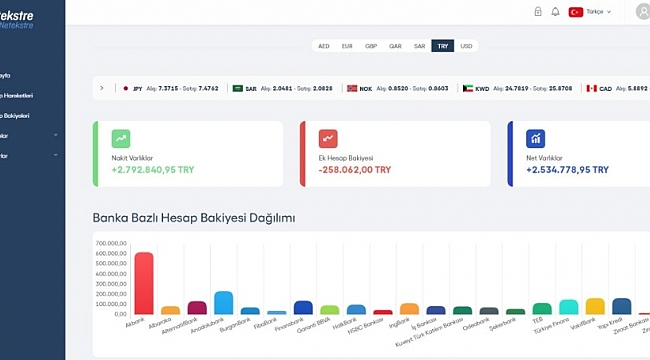
Task: Click the yellow VakıfBank bar
Action: pos(595,306)
